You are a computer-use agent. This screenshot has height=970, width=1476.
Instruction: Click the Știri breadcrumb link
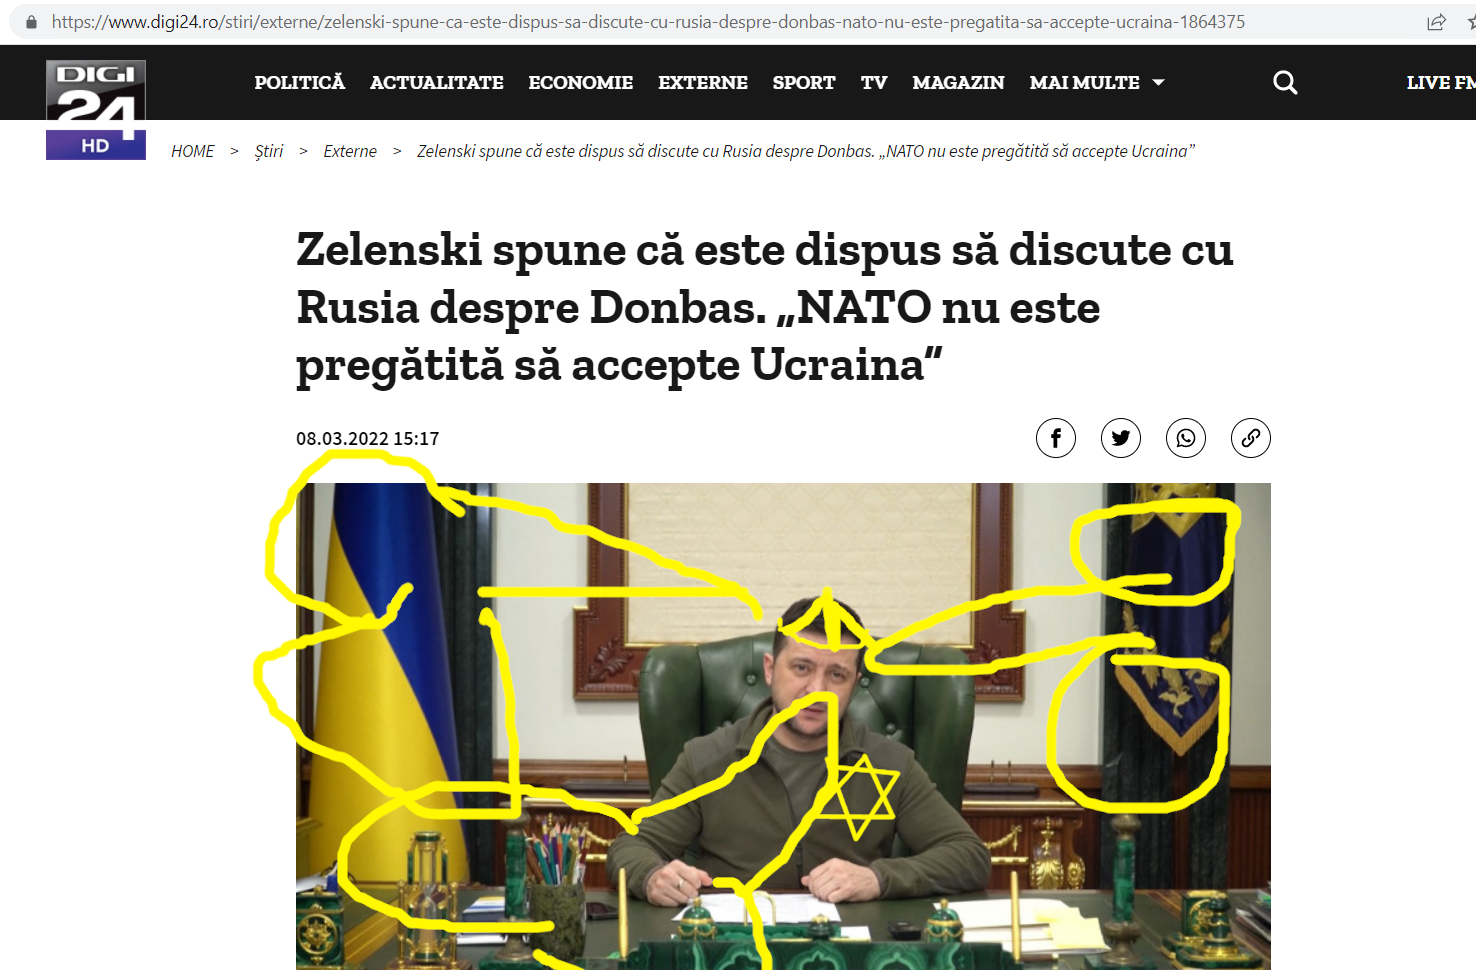click(269, 151)
